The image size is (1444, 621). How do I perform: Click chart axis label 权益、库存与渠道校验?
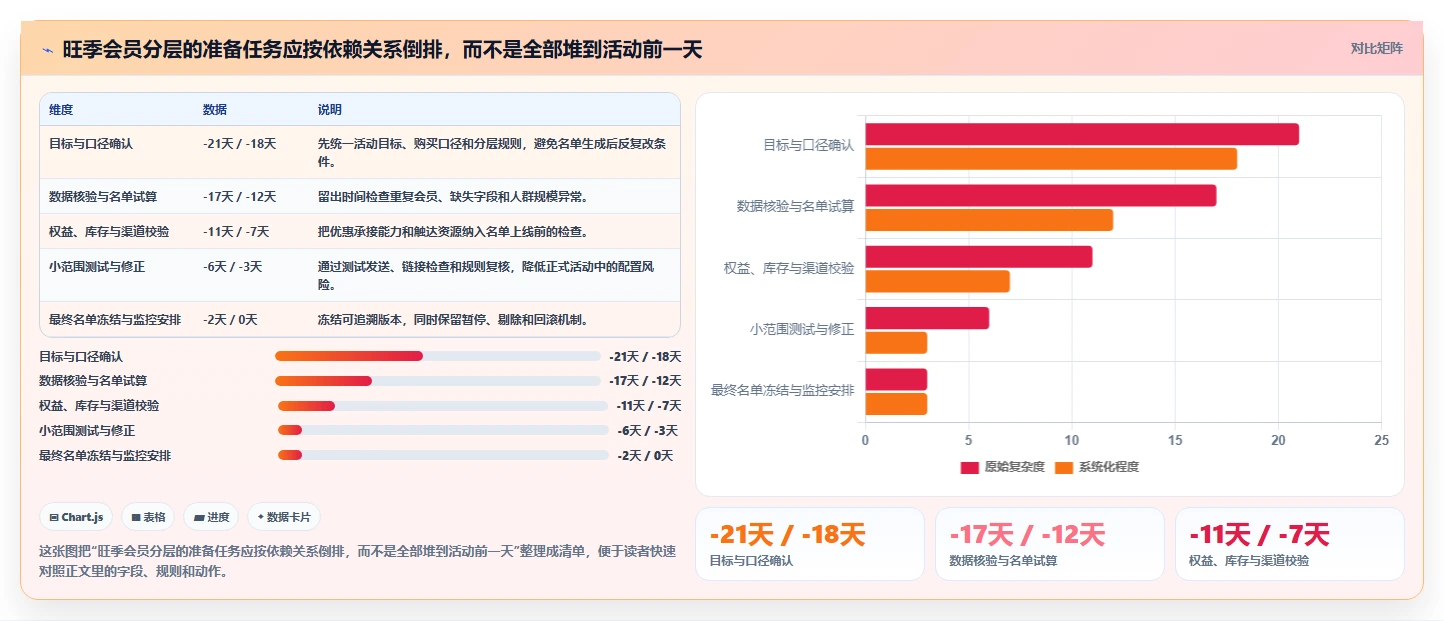tap(789, 268)
